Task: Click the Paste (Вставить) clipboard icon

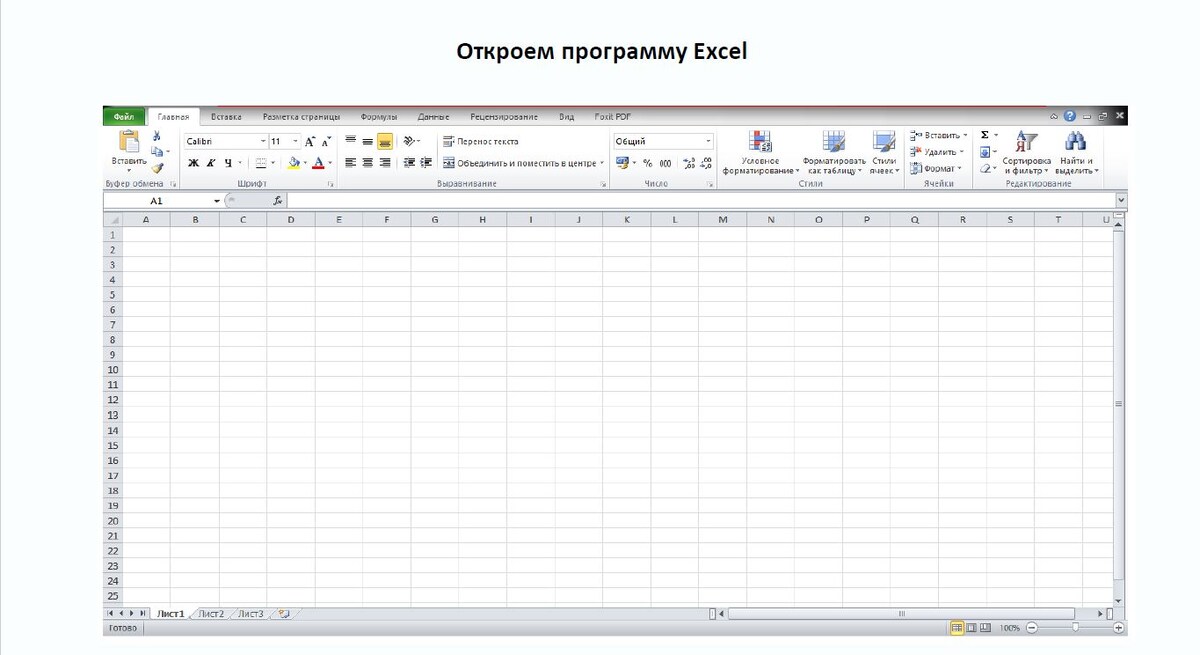Action: click(129, 142)
